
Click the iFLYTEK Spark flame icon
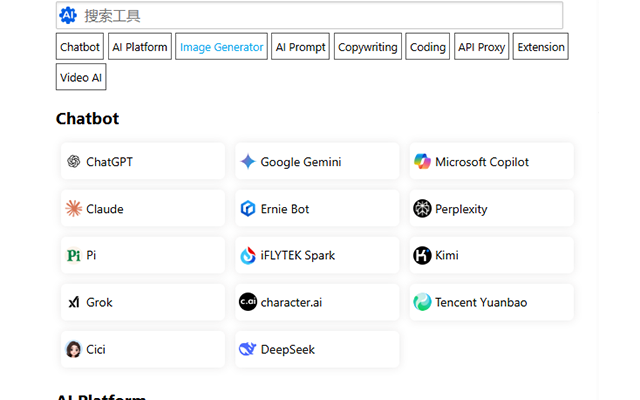pyautogui.click(x=248, y=256)
